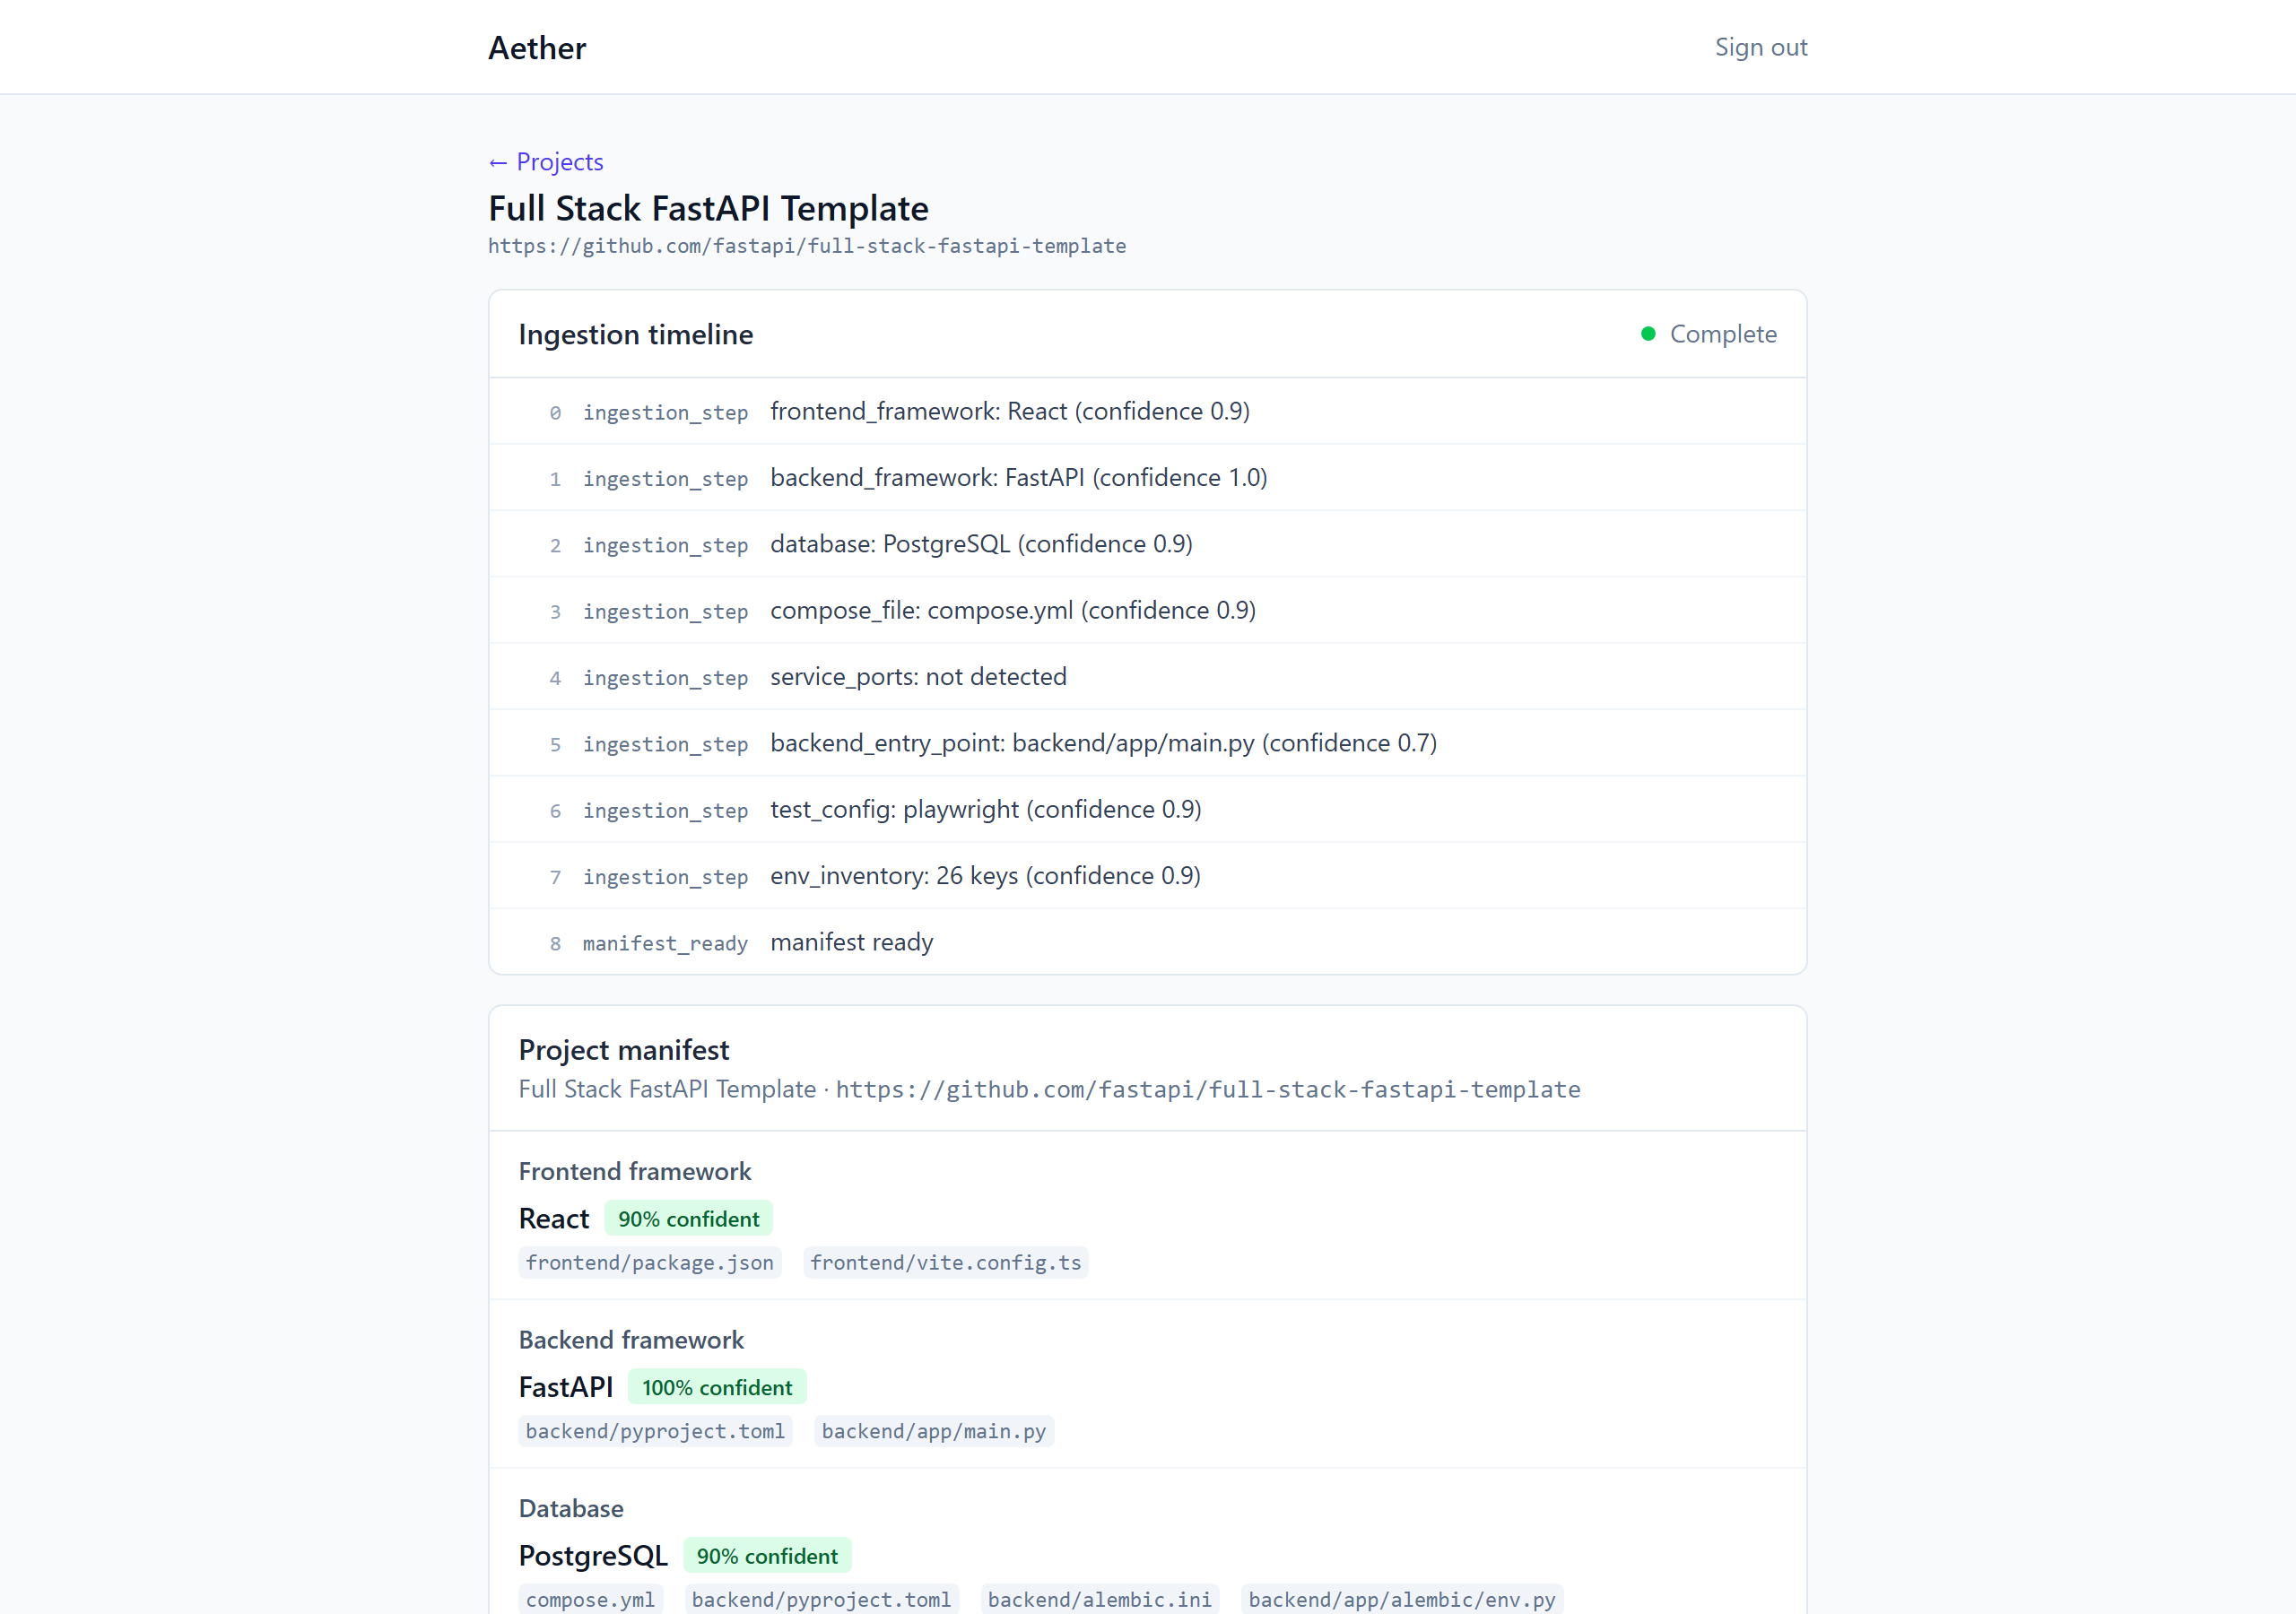Click the Database section label
The image size is (2296, 1614).
(571, 1508)
